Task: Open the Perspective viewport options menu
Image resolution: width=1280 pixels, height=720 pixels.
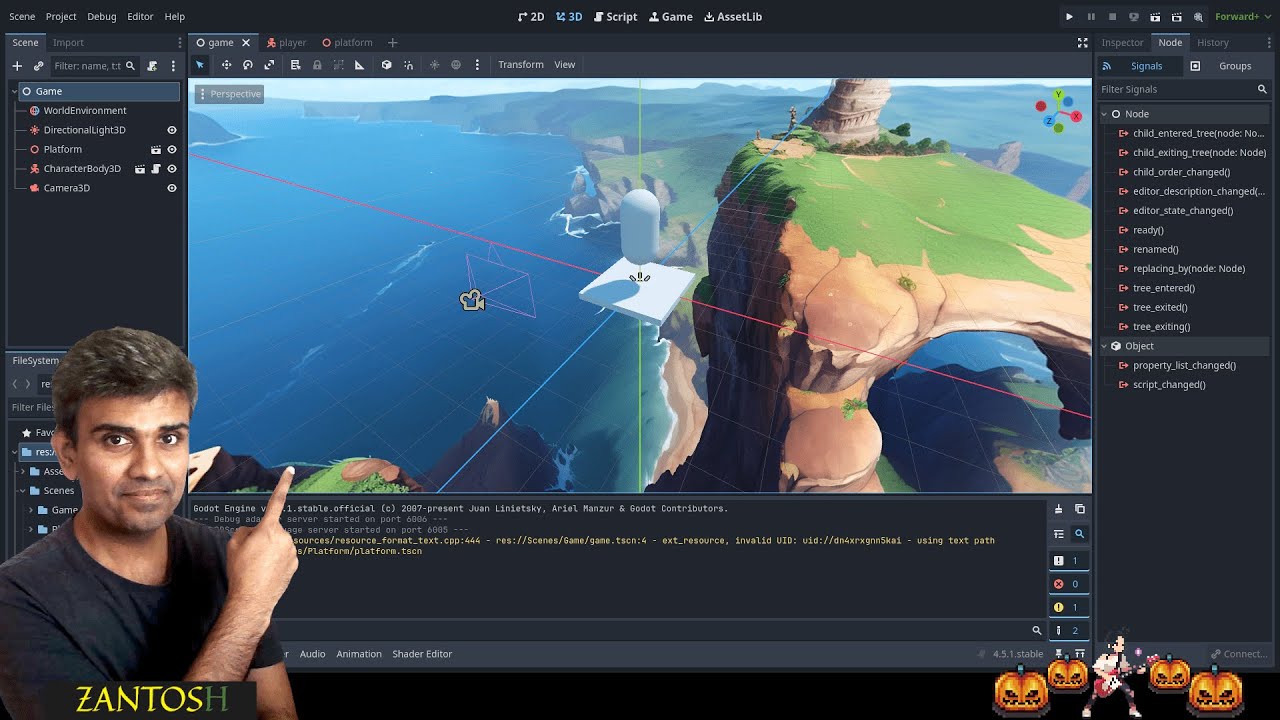Action: (229, 94)
